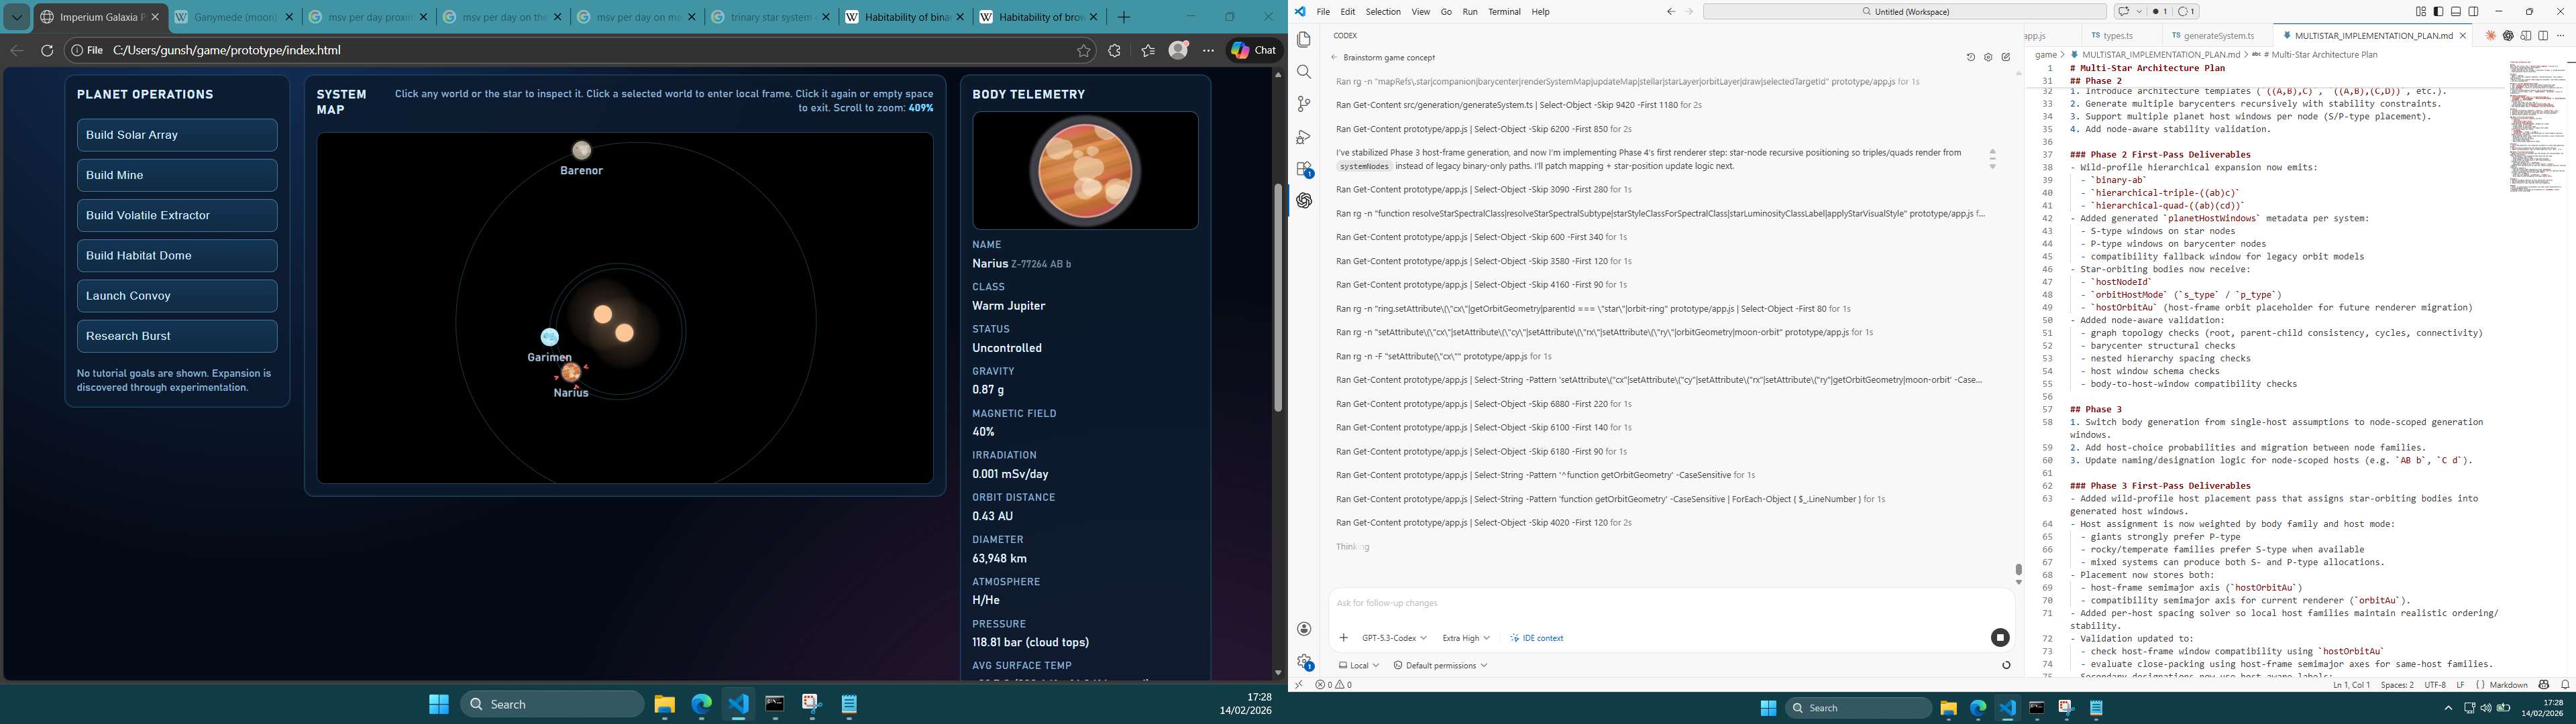The height and width of the screenshot is (724, 2576).
Task: Toggle the IDE context option
Action: [x=1537, y=638]
